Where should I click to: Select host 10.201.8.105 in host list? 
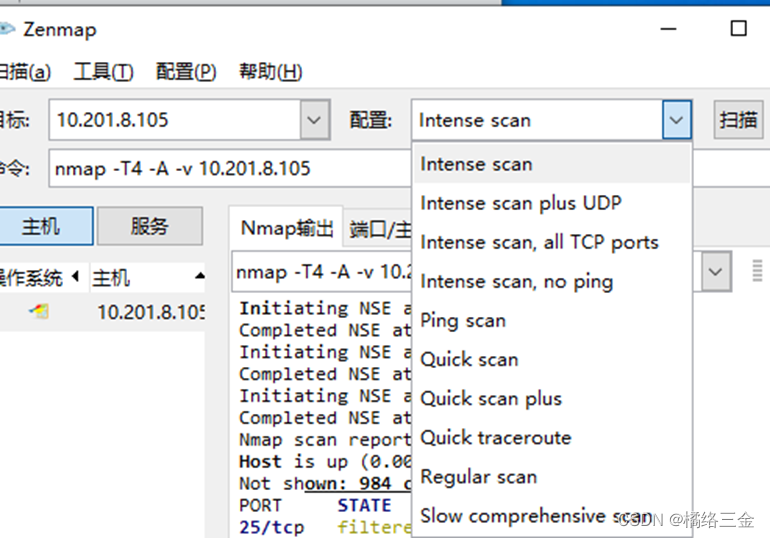point(102,312)
